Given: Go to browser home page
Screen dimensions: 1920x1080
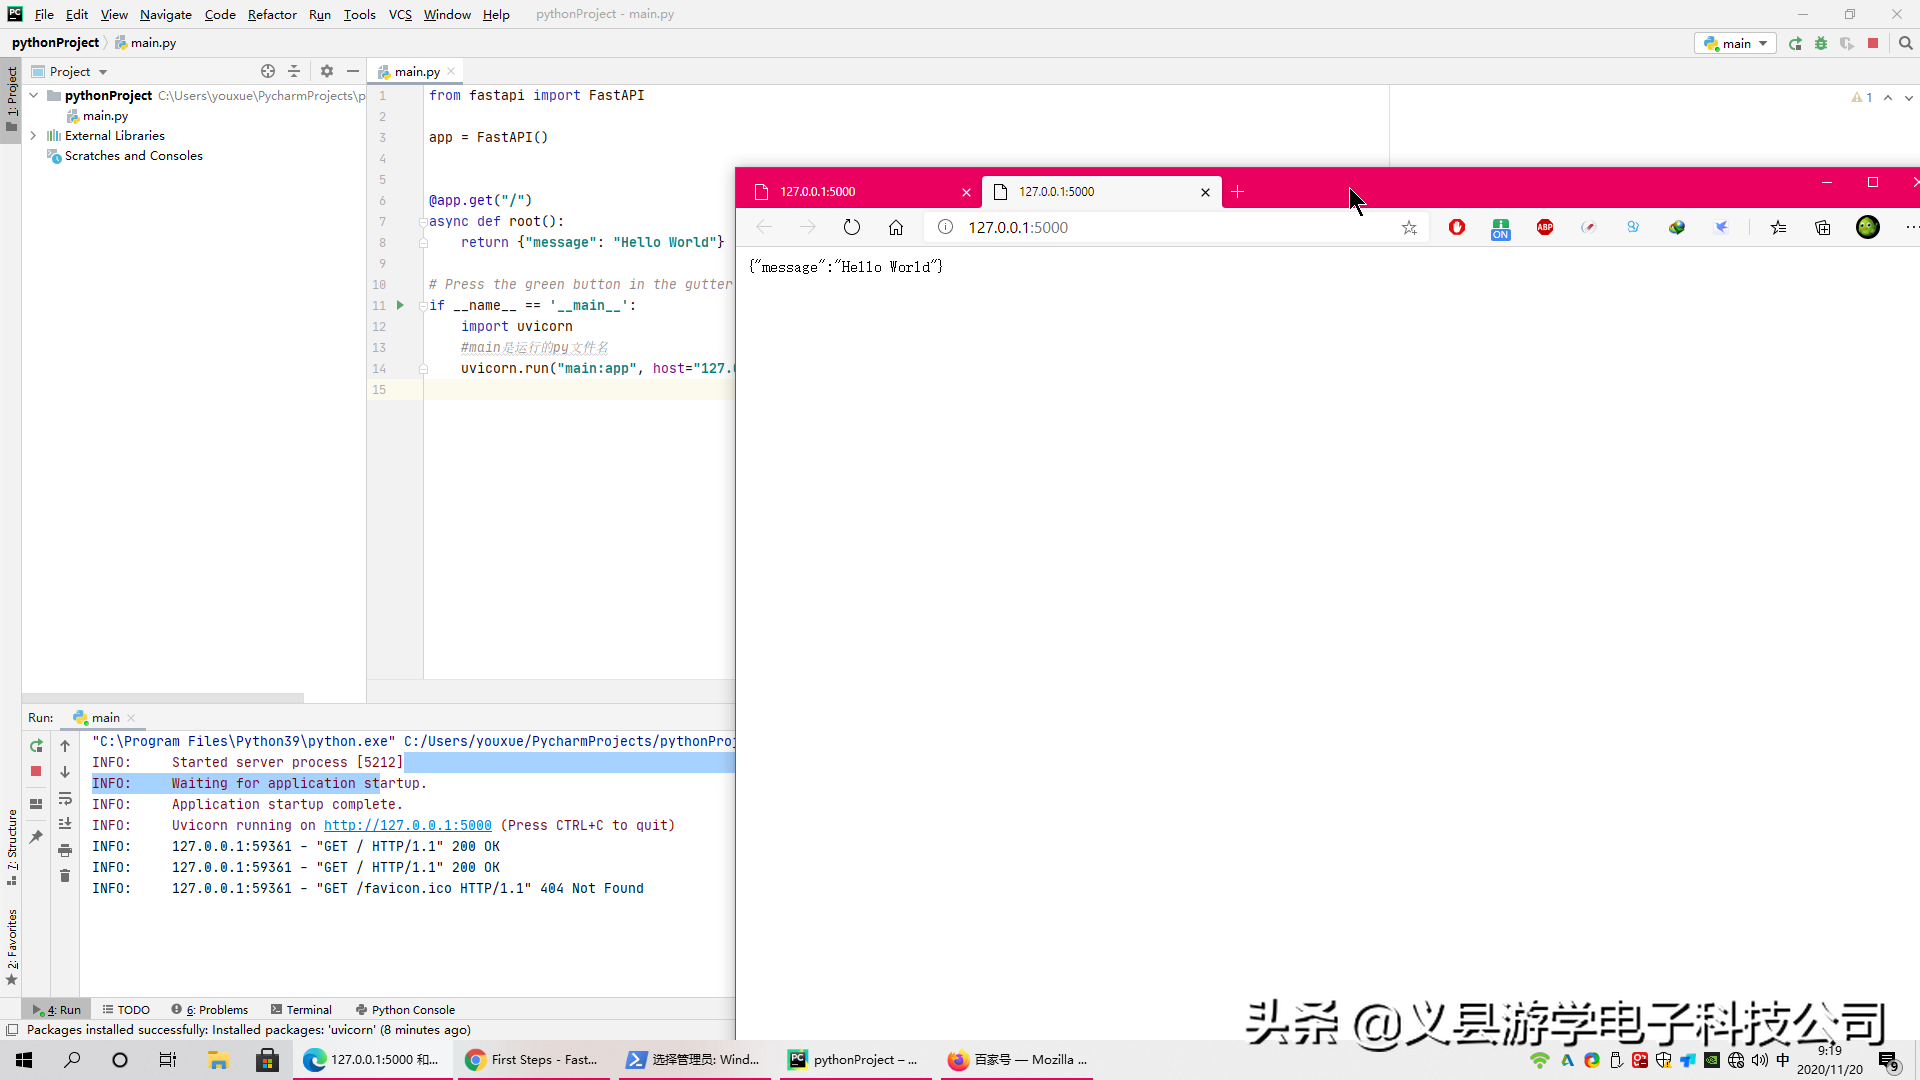Looking at the screenshot, I should (x=896, y=227).
